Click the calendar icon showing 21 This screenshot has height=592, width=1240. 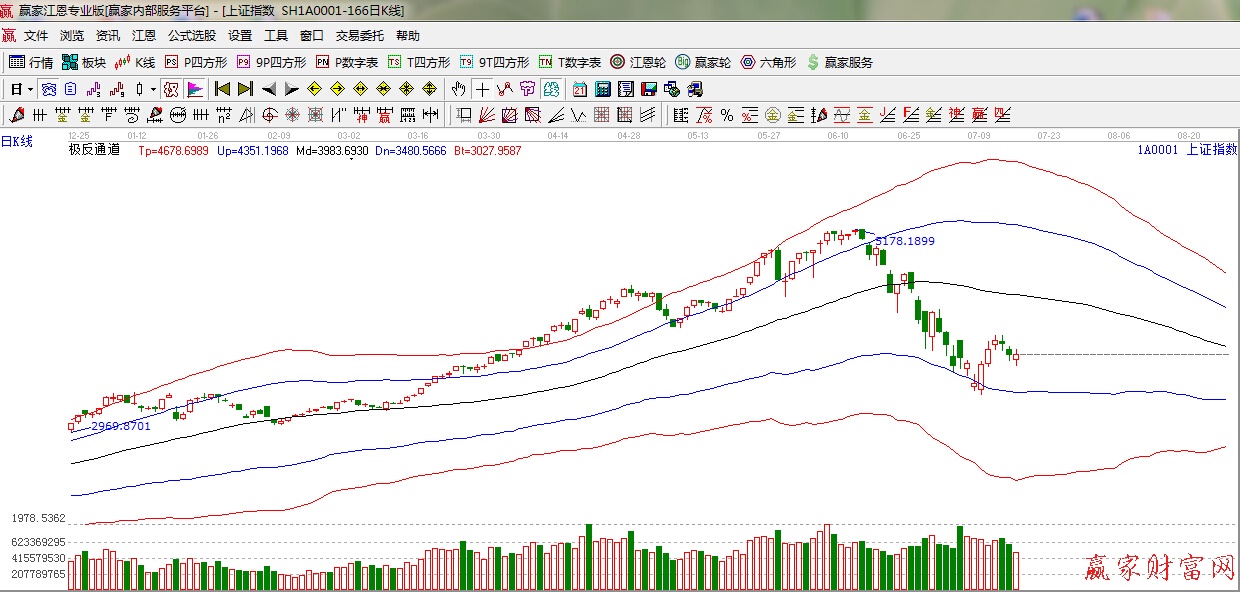click(579, 89)
